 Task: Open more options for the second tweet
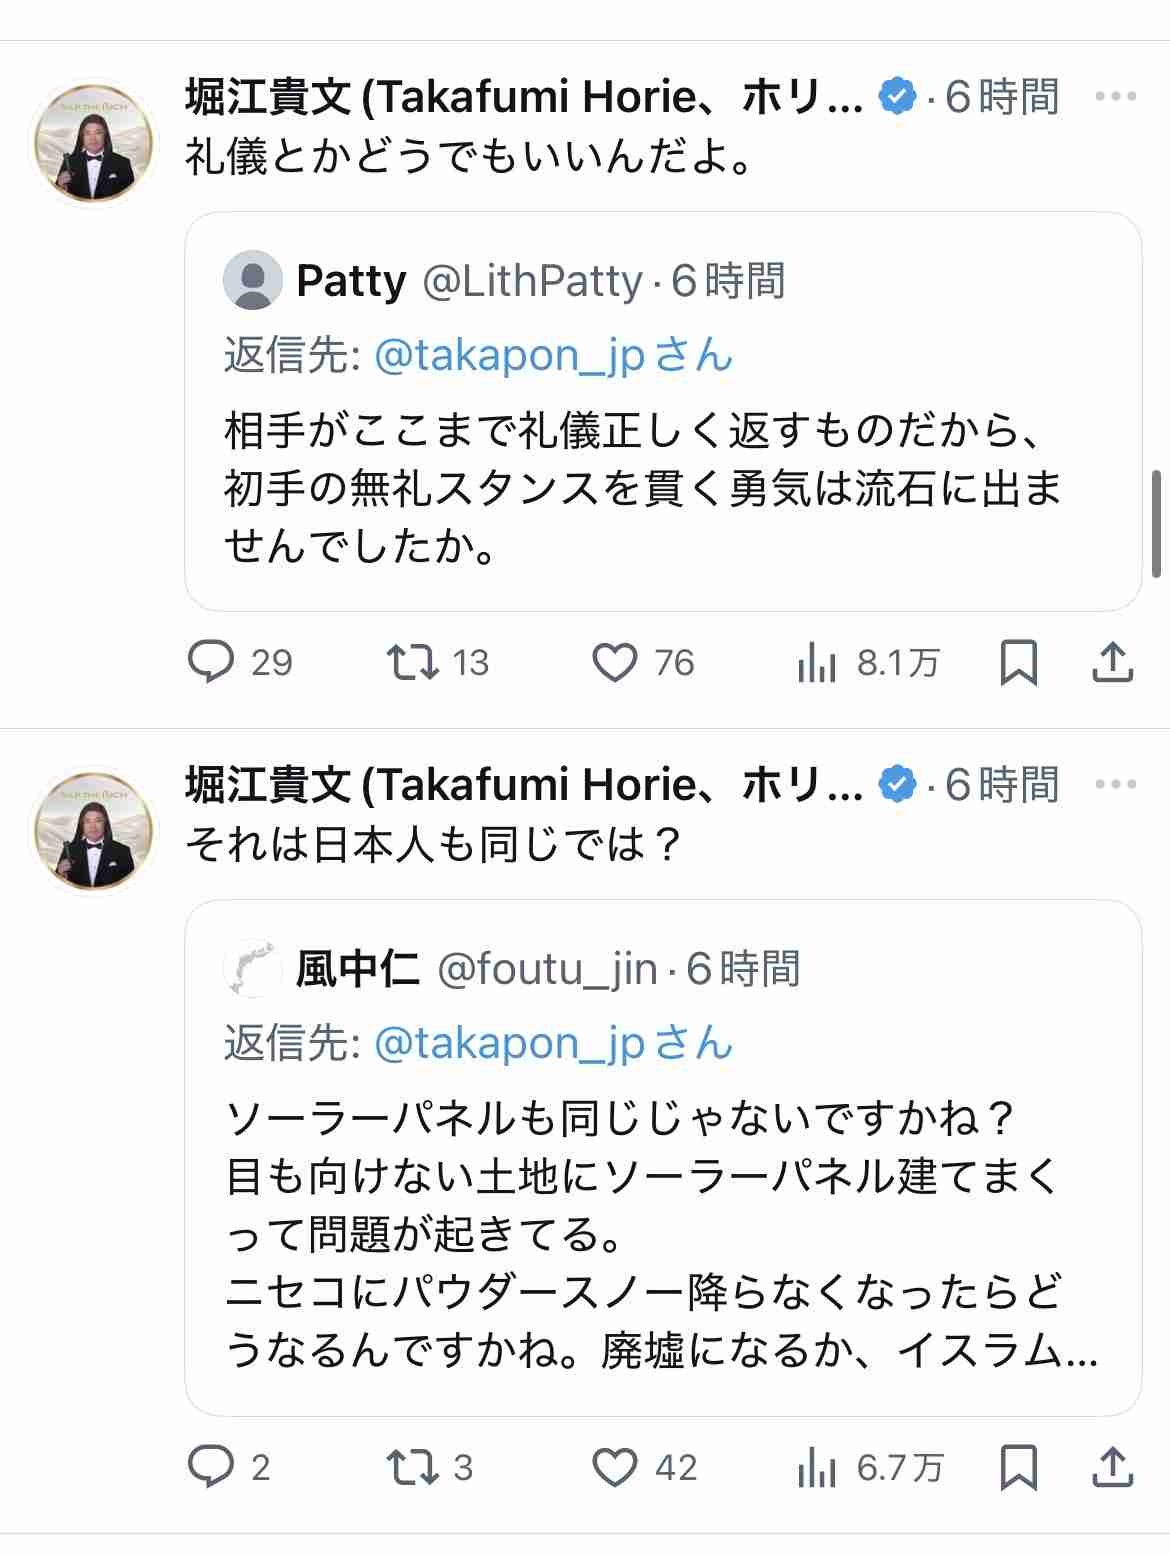tap(1115, 785)
